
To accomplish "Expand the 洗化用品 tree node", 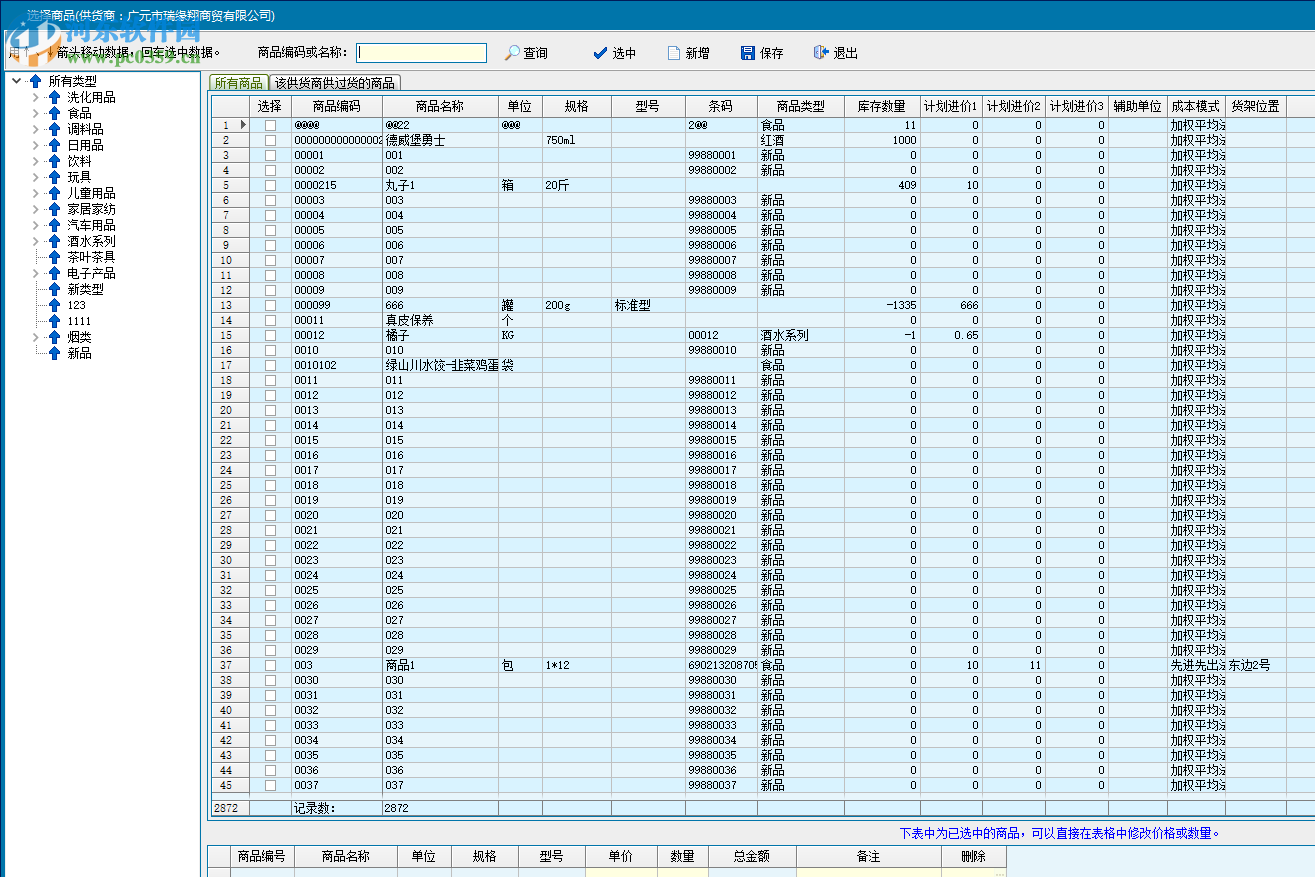I will coord(35,97).
